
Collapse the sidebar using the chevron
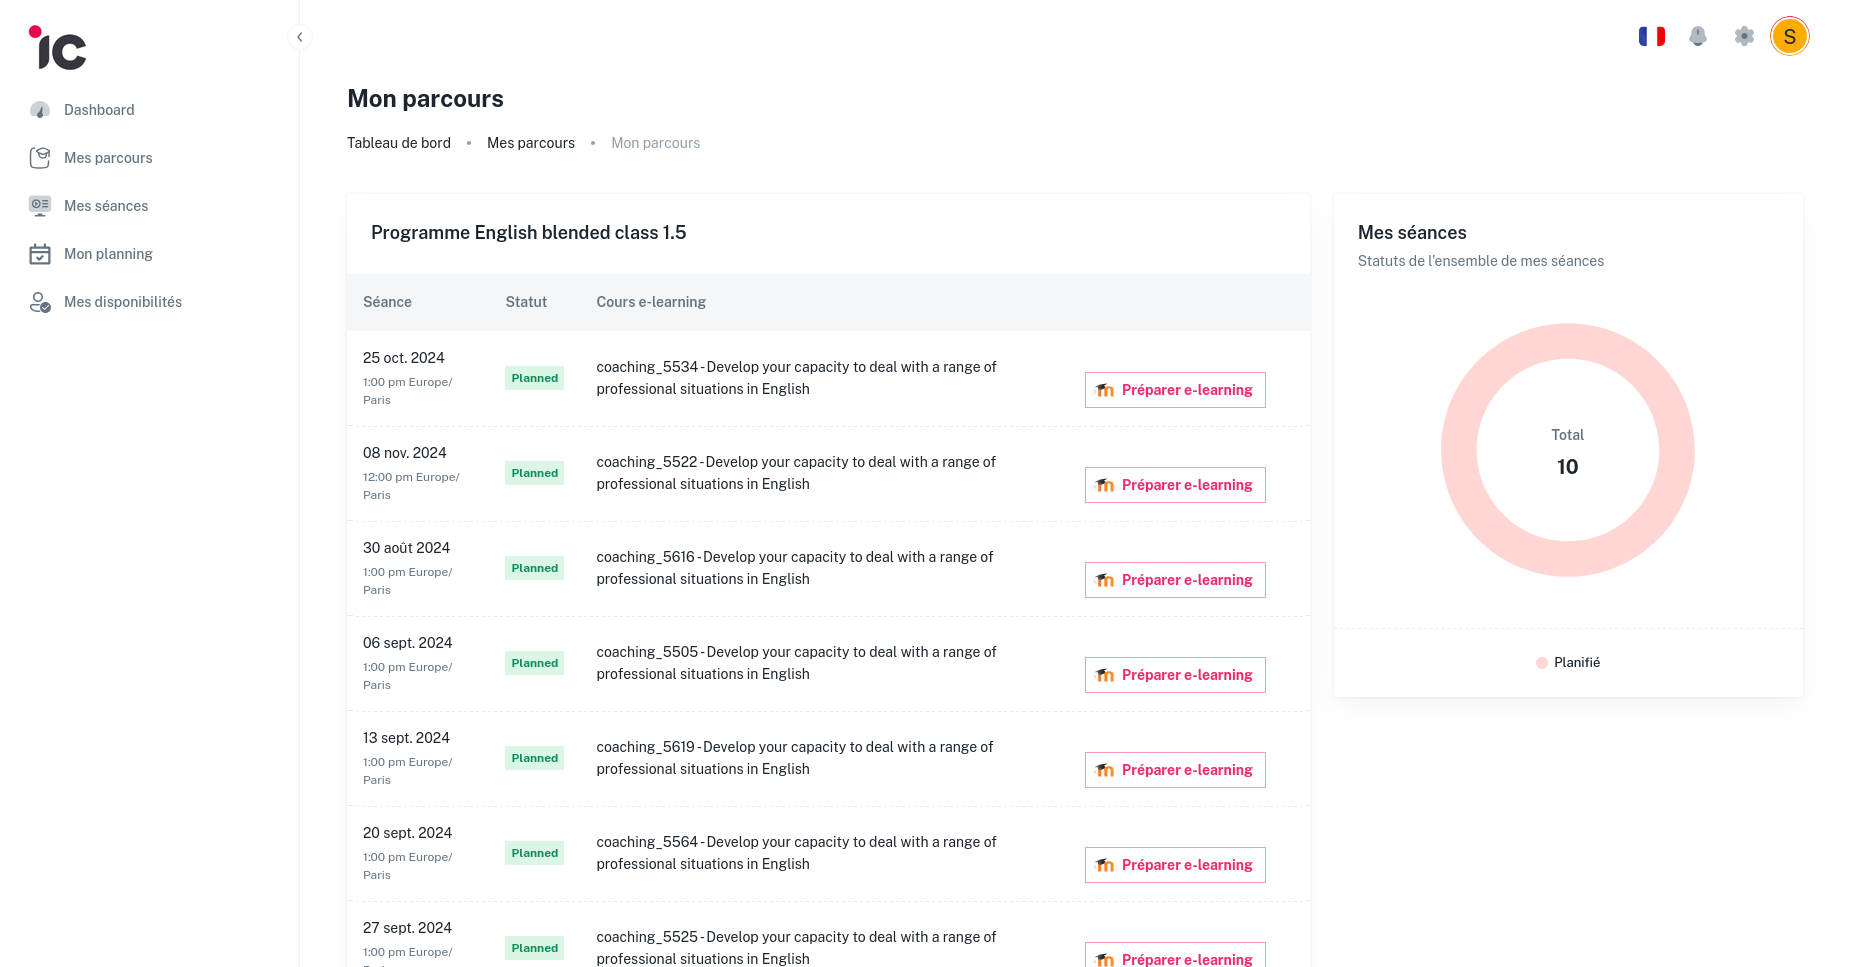click(300, 36)
